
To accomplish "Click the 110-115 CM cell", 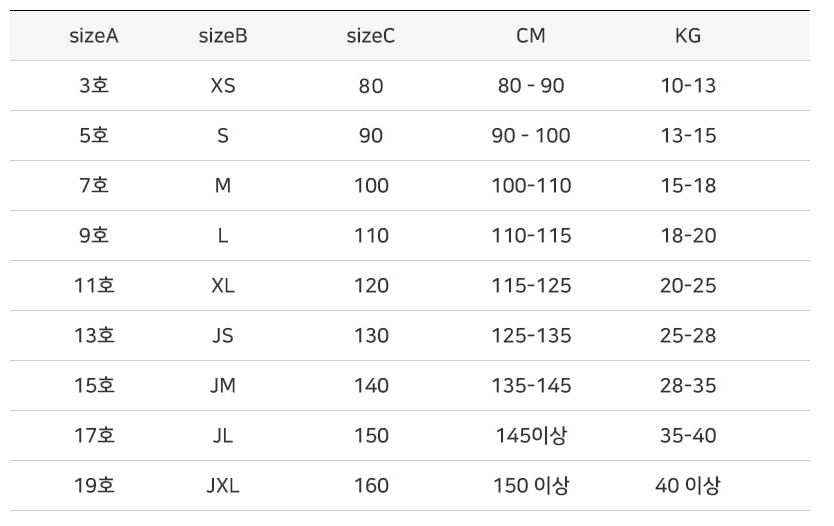I will coord(531,236).
